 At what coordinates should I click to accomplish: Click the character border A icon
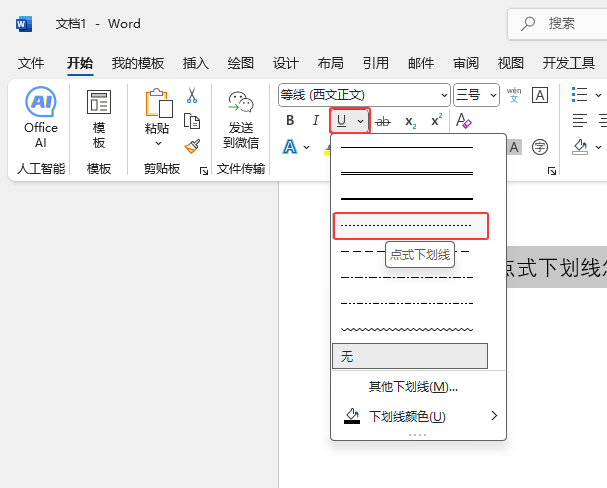click(540, 95)
